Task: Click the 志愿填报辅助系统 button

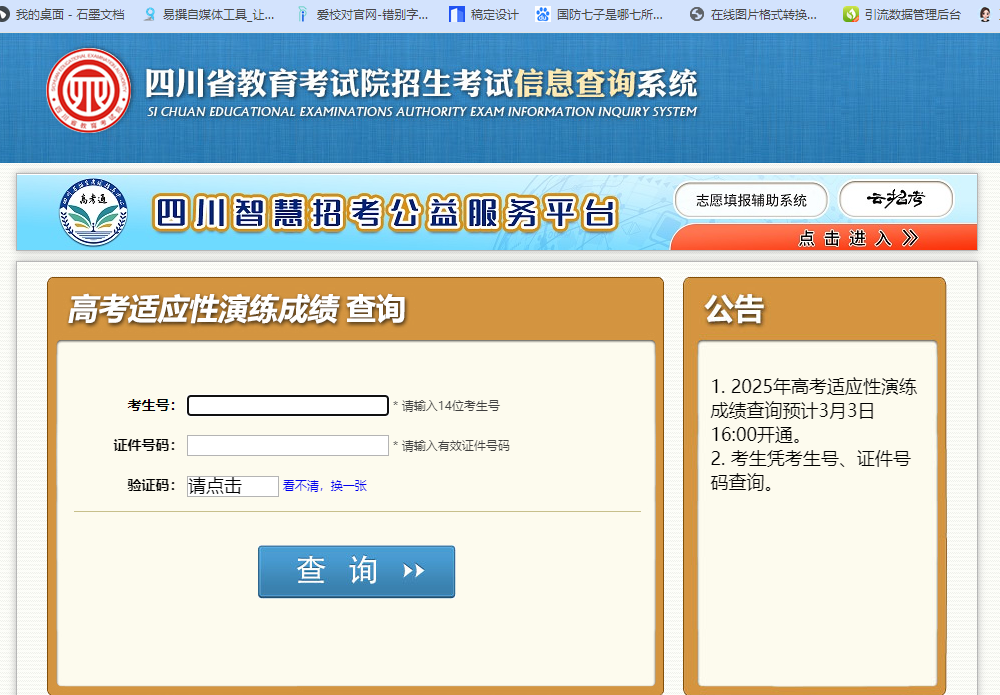Action: point(751,200)
